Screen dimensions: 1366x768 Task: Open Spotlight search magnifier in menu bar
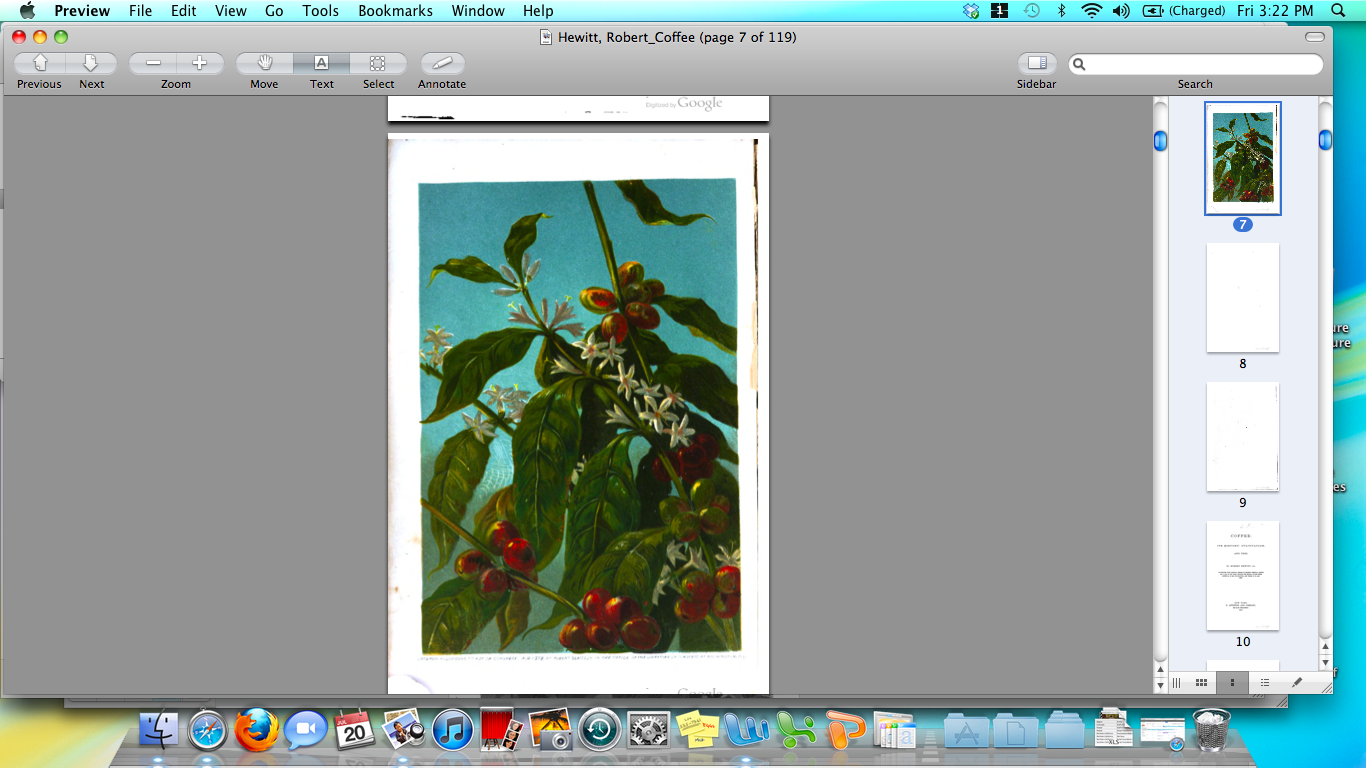(x=1339, y=11)
